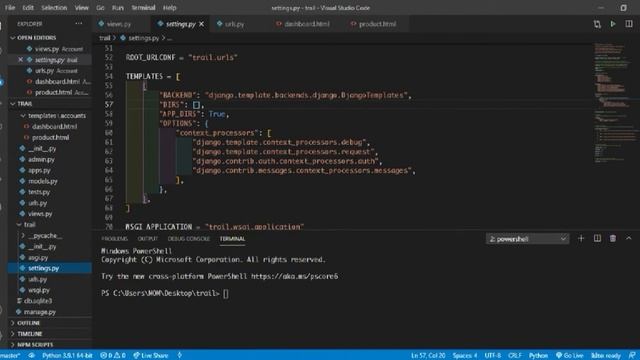Open the File menu

10,8
